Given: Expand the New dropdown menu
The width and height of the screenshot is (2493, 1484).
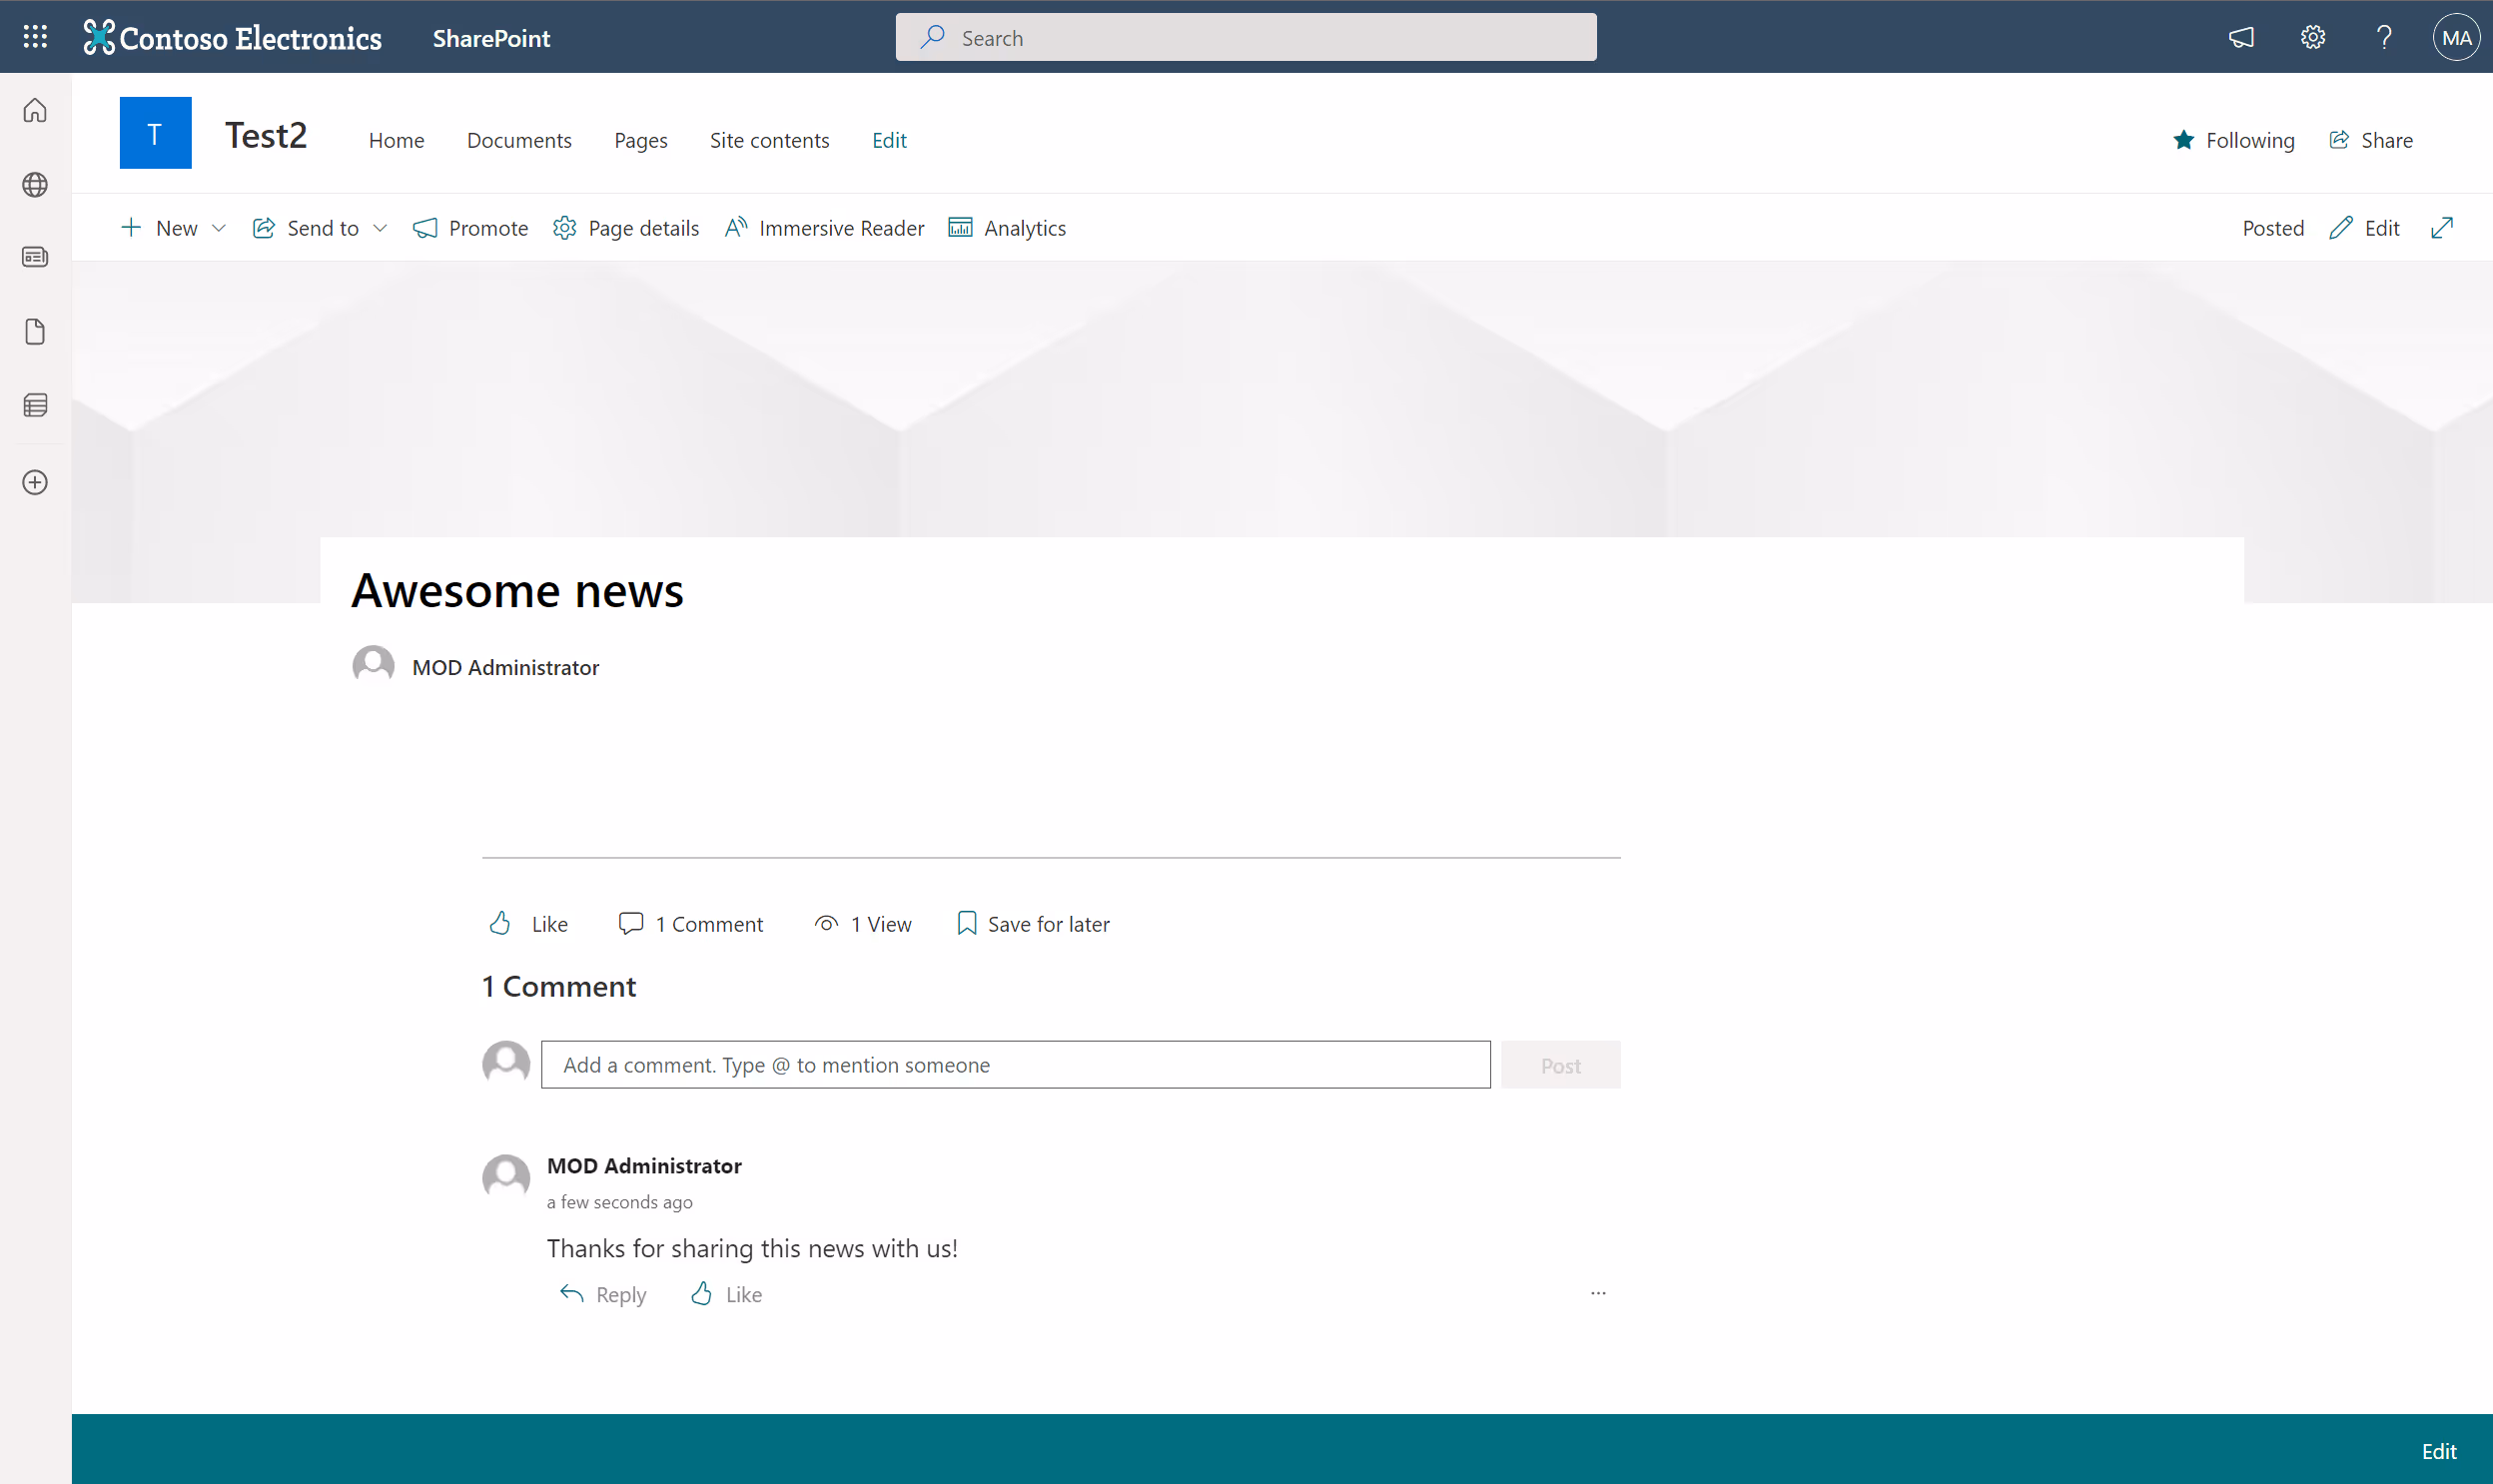Looking at the screenshot, I should pyautogui.click(x=219, y=228).
